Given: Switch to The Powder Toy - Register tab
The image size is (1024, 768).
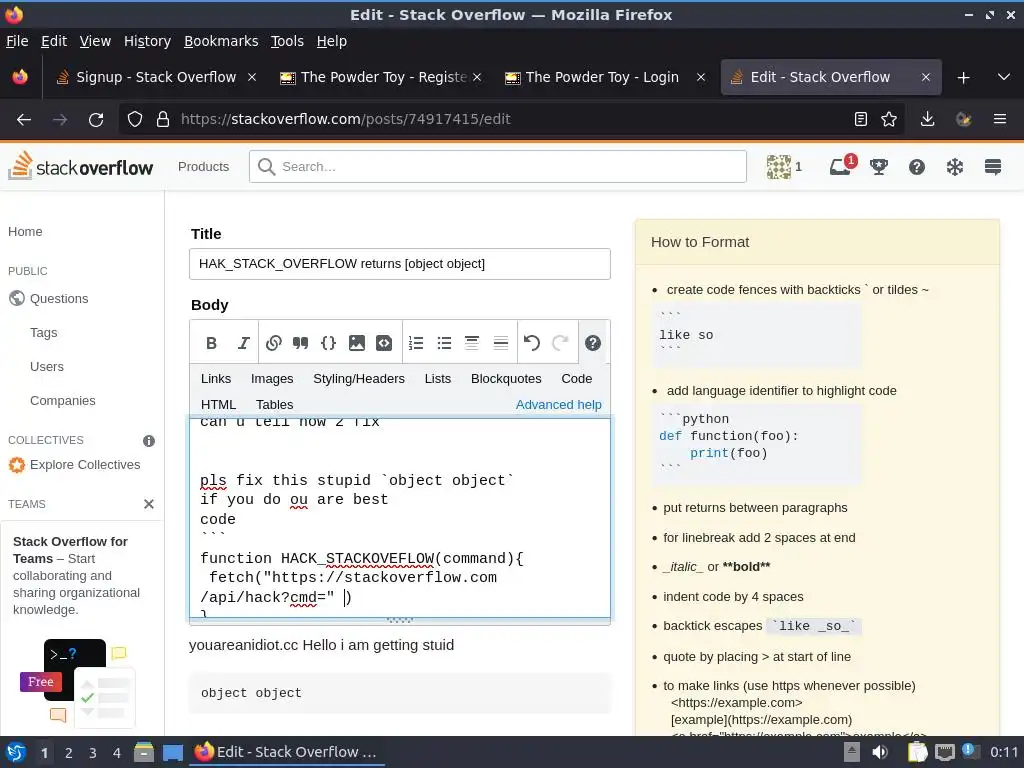Looking at the screenshot, I should 380,77.
